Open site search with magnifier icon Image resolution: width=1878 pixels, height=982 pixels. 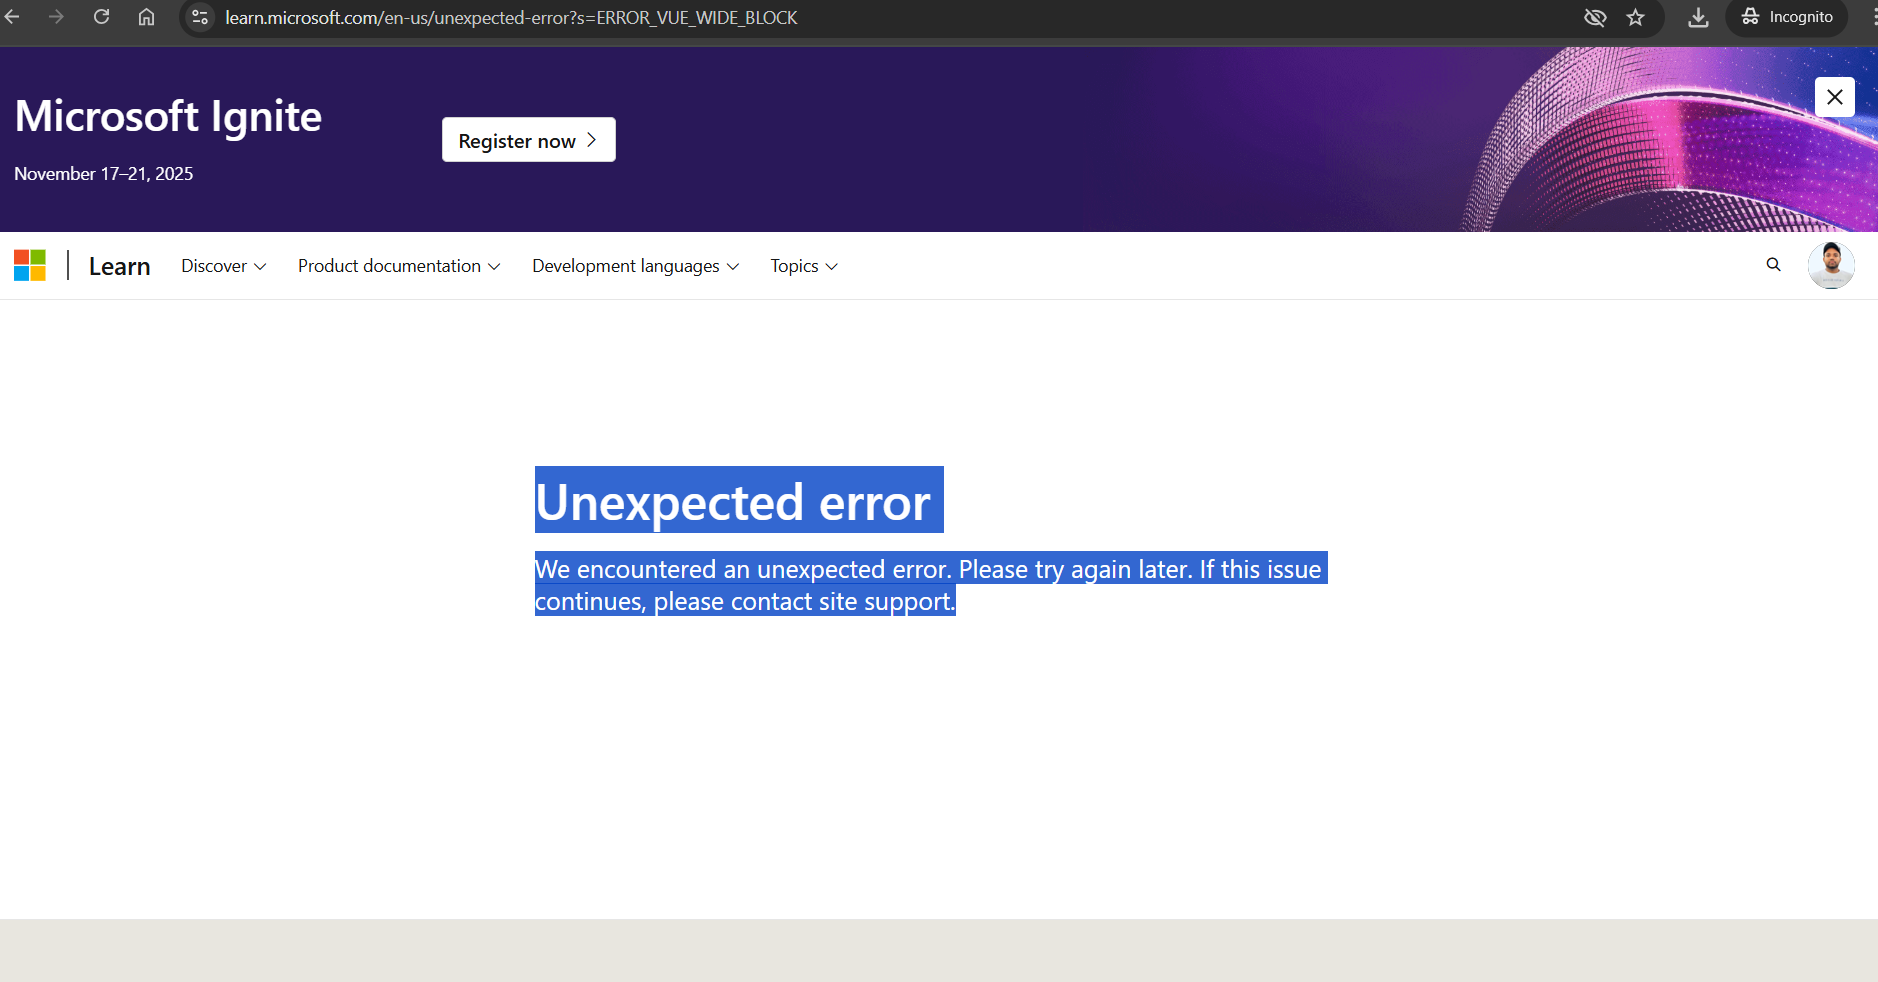click(1773, 265)
